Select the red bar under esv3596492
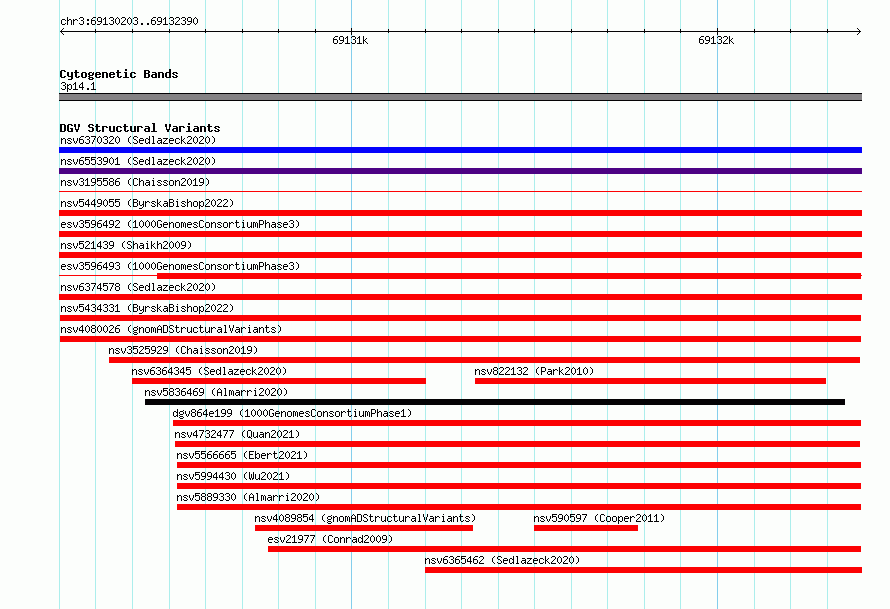Screen dimensions: 890x609 point(460,234)
